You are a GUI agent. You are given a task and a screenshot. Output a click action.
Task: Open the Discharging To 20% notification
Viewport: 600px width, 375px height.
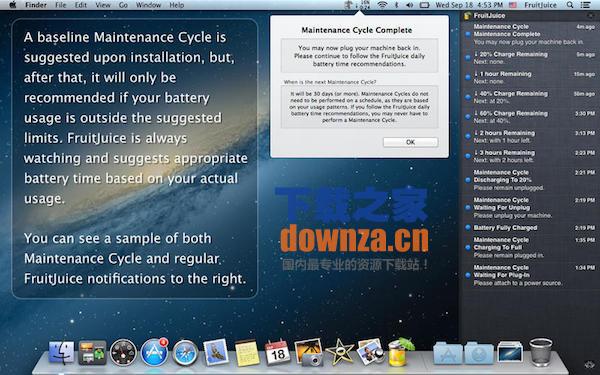[x=530, y=180]
